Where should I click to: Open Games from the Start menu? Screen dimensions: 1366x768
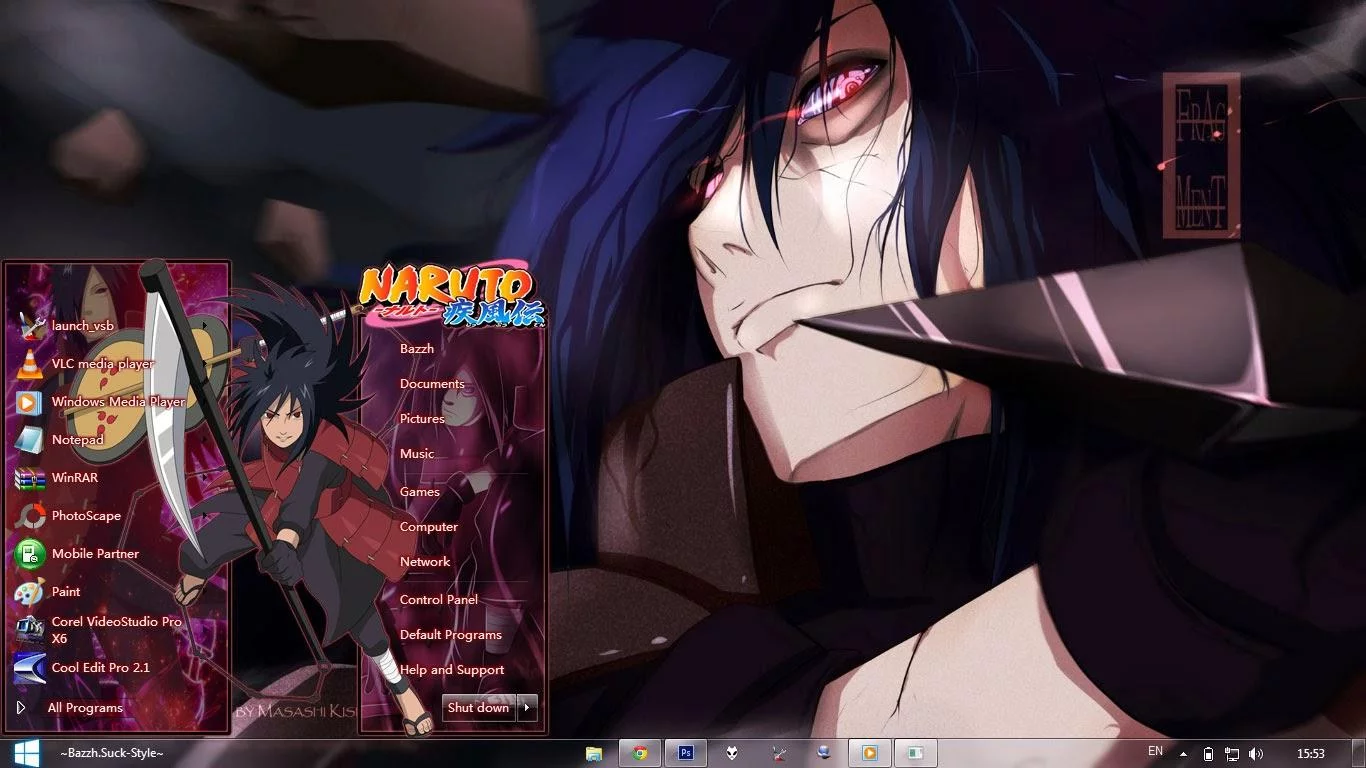(420, 492)
